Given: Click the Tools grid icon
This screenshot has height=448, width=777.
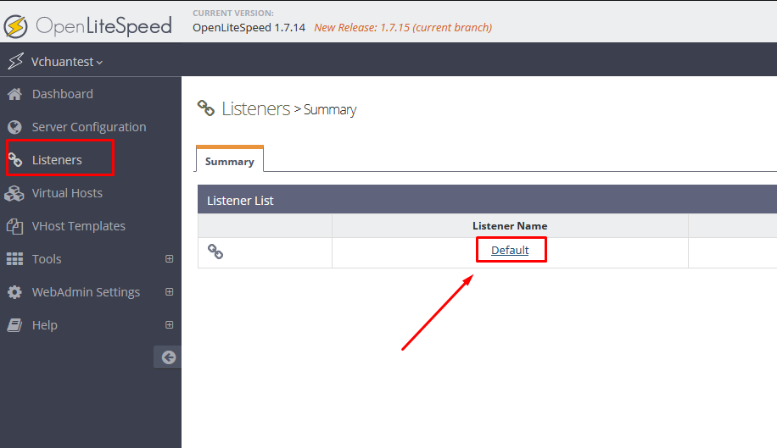Looking at the screenshot, I should (15, 259).
